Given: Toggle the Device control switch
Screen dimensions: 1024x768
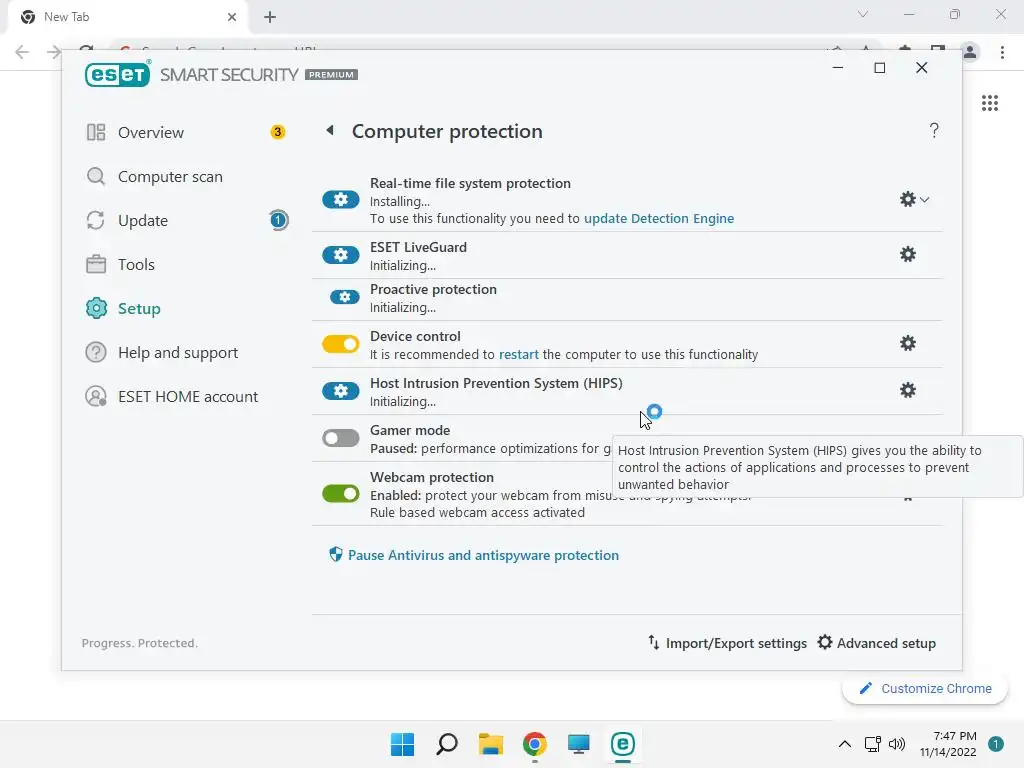Looking at the screenshot, I should (x=340, y=344).
